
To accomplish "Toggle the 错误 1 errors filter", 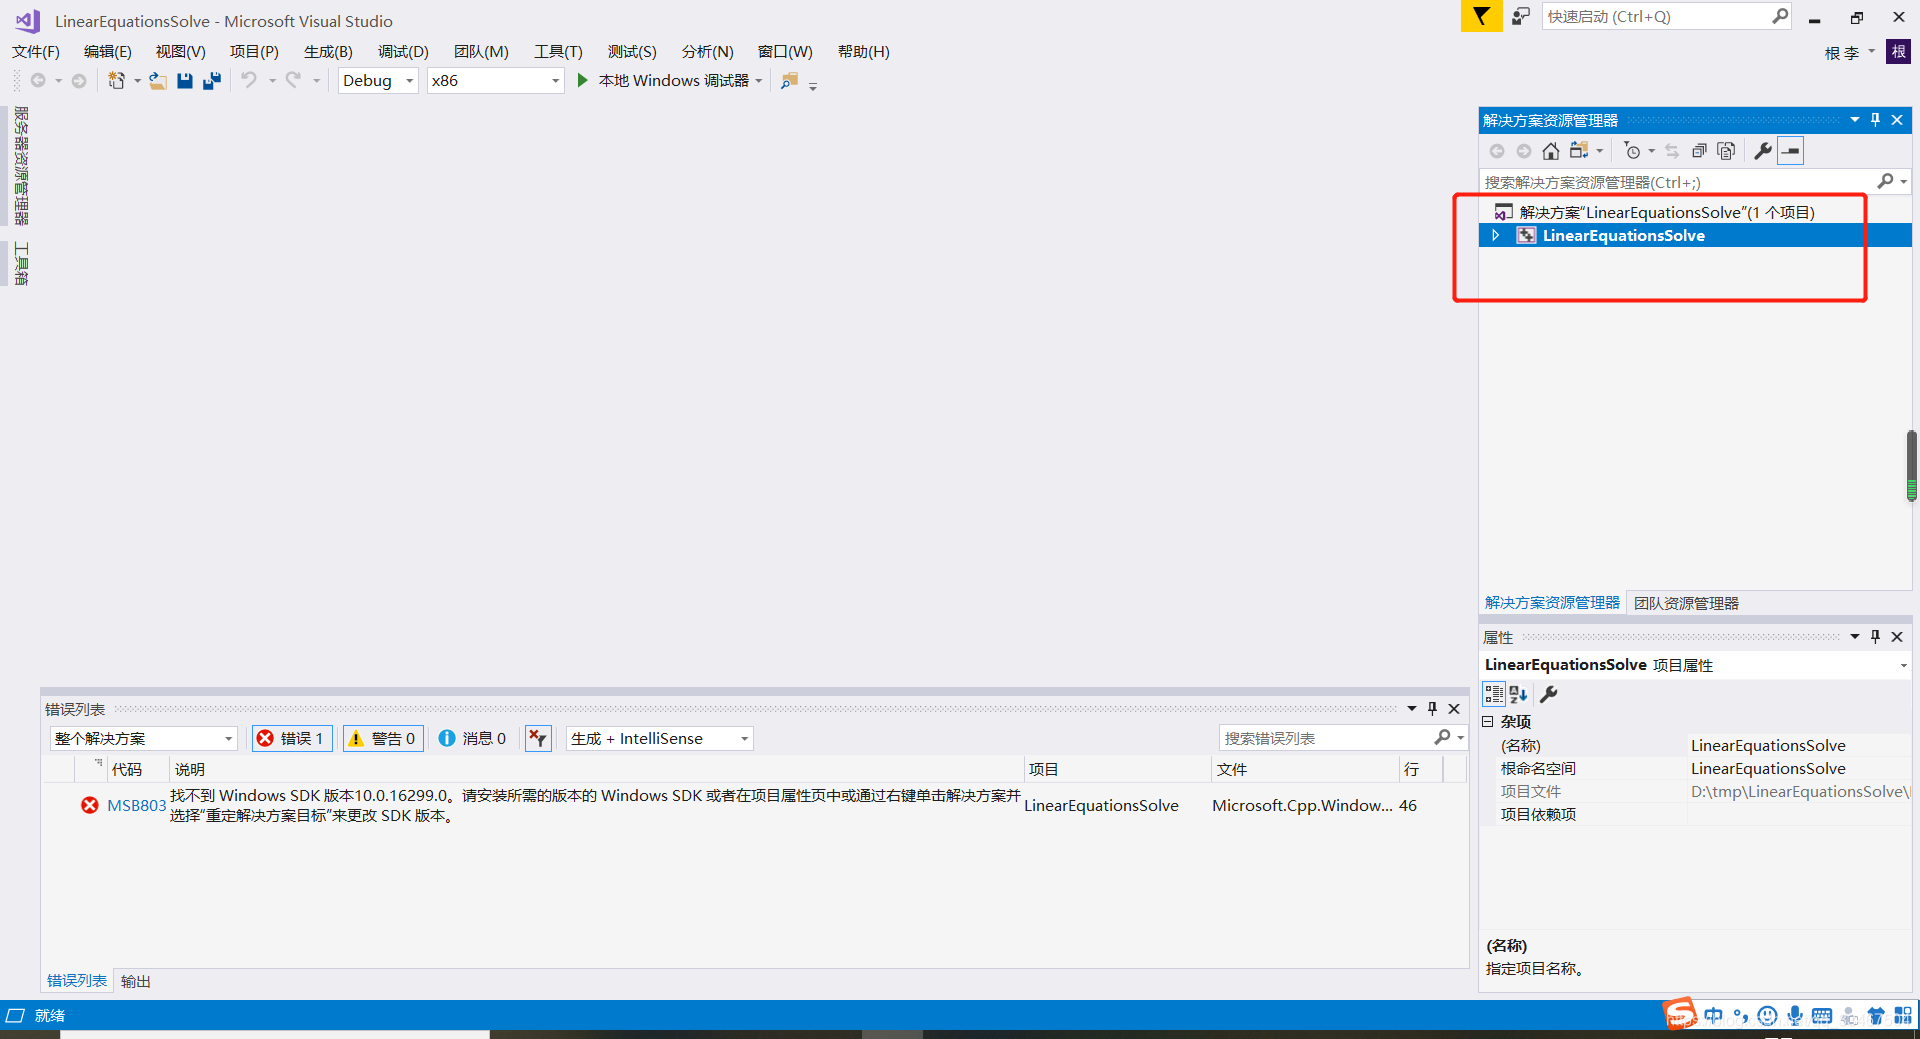I will tap(292, 738).
